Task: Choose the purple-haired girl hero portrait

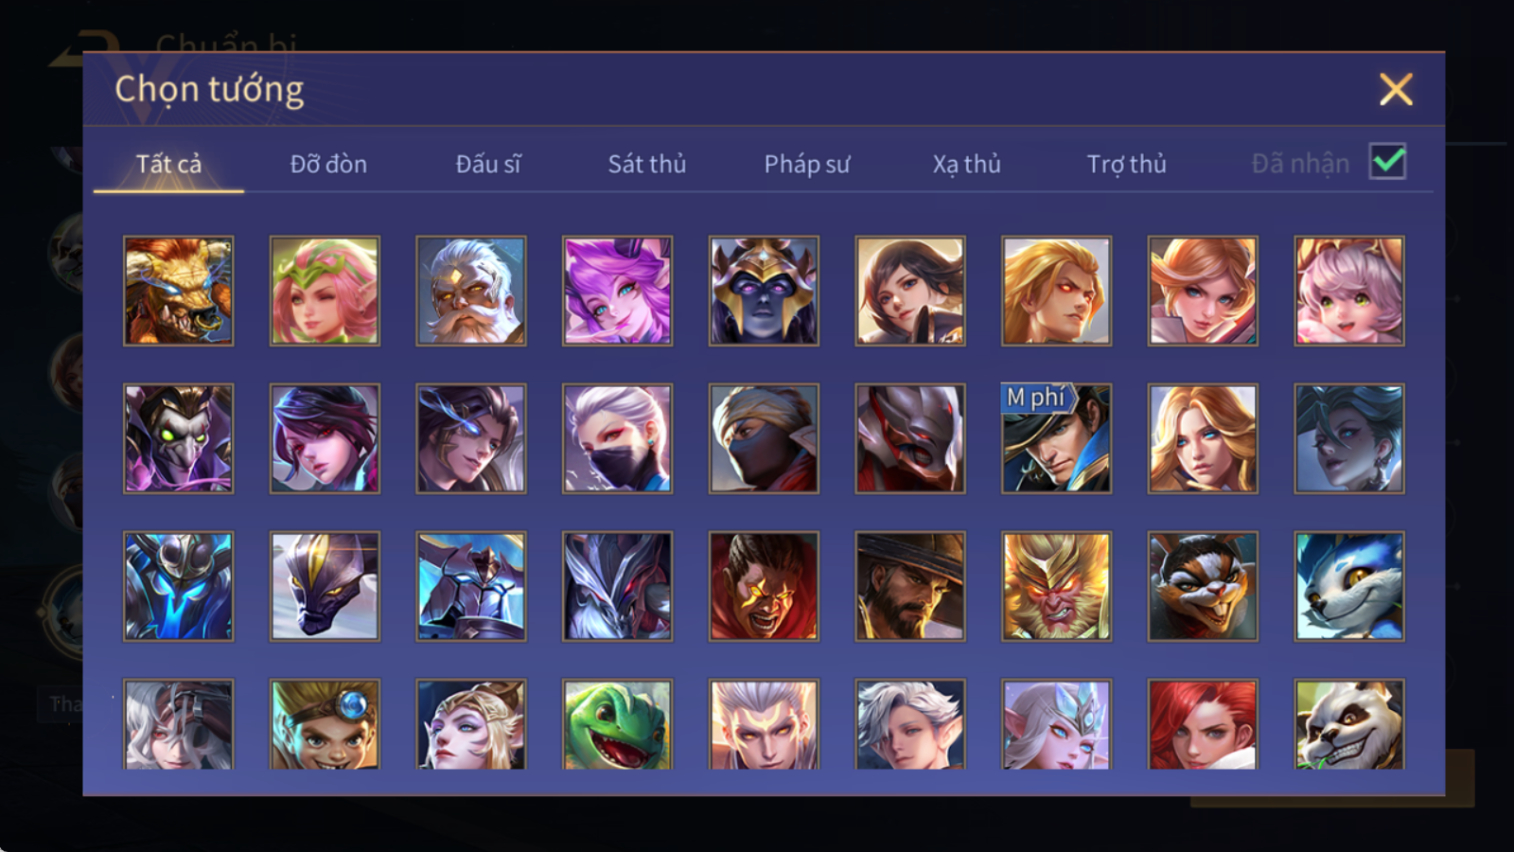Action: [x=617, y=291]
